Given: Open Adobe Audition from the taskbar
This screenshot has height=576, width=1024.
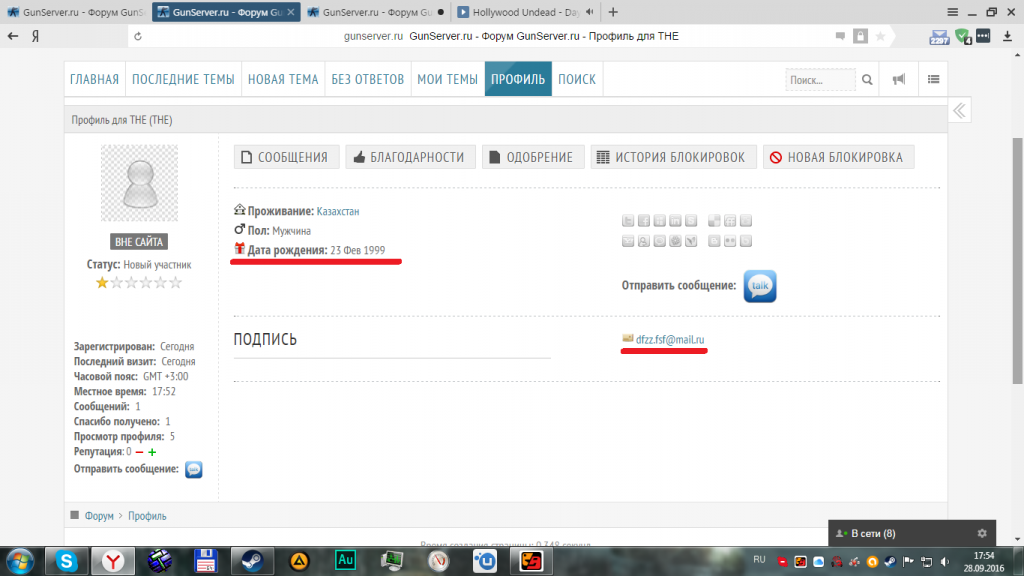Looking at the screenshot, I should click(x=346, y=560).
